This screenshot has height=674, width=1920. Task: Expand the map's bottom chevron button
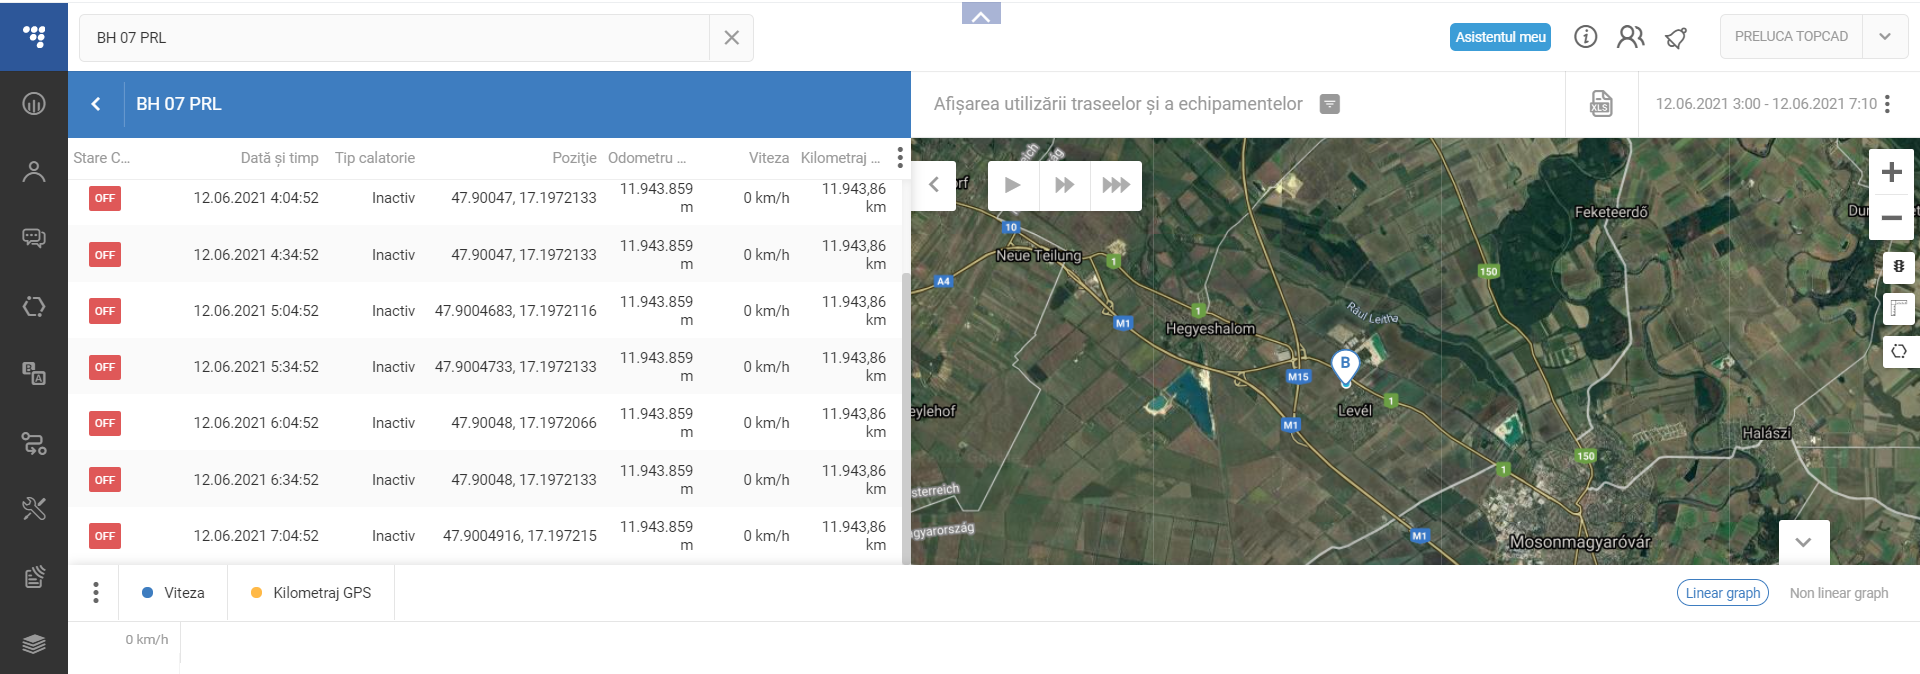[1803, 542]
